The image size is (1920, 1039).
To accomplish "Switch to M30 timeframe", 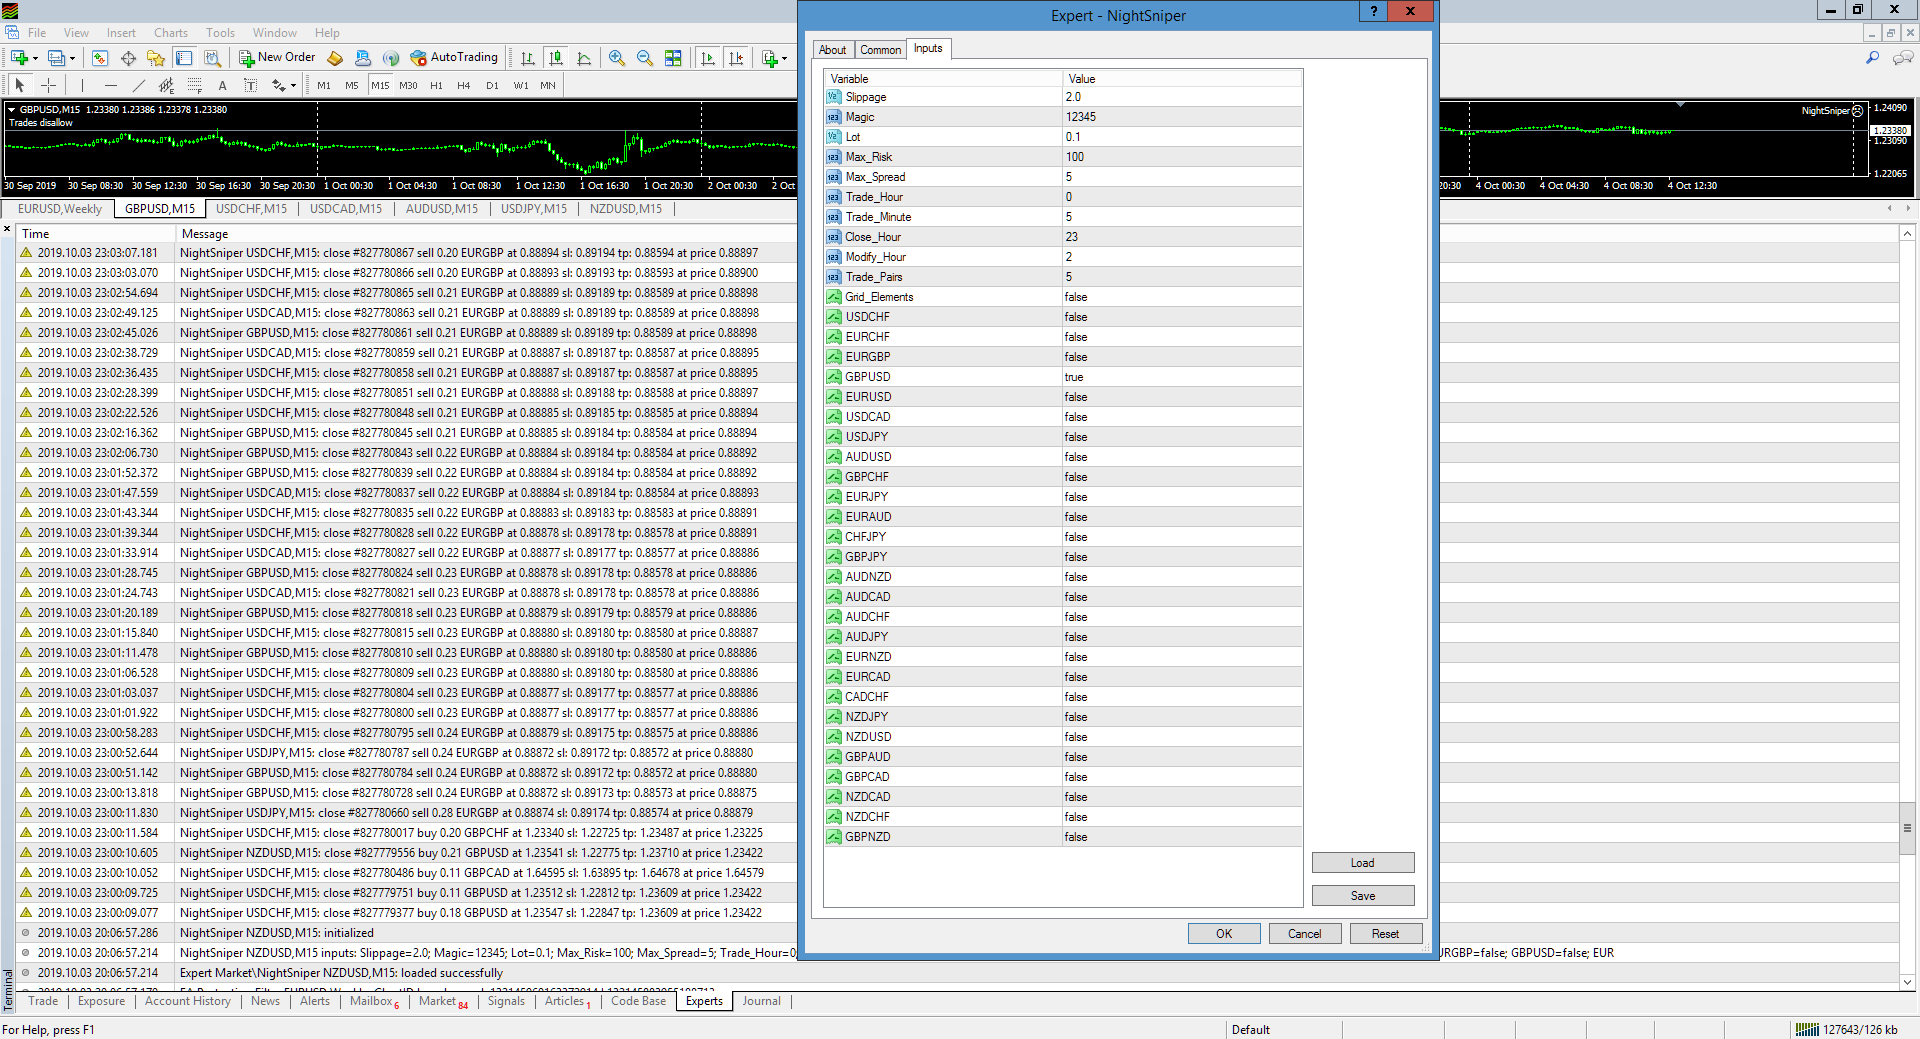I will [x=408, y=85].
